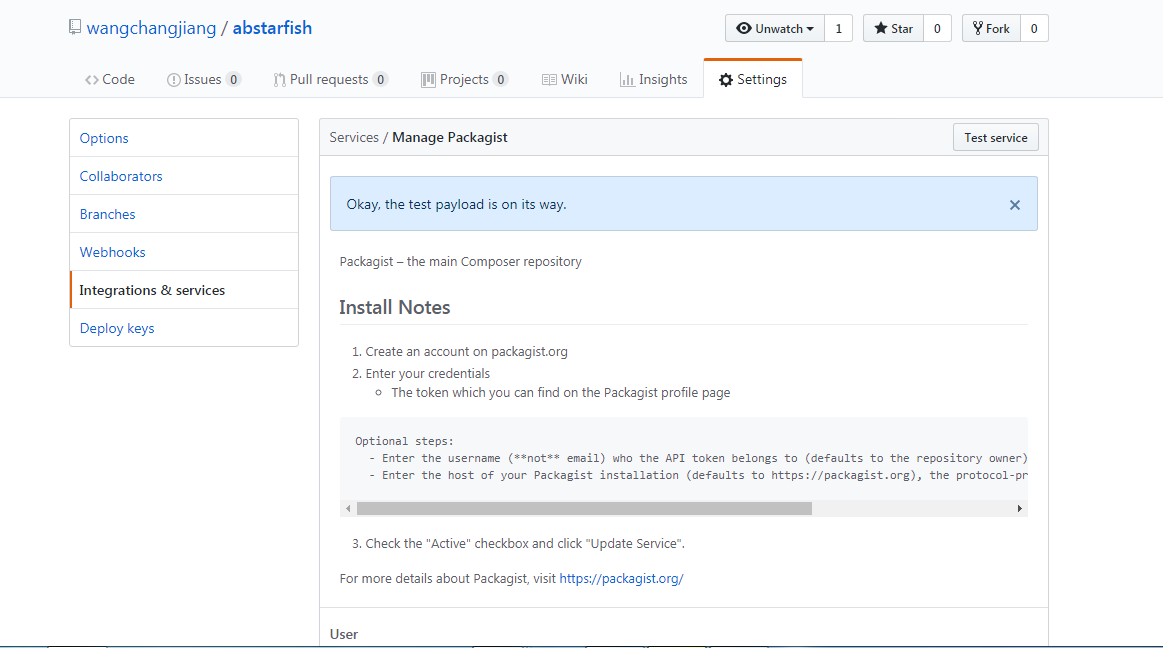Go to the Wiki tab
Image resolution: width=1163 pixels, height=648 pixels.
[x=564, y=79]
